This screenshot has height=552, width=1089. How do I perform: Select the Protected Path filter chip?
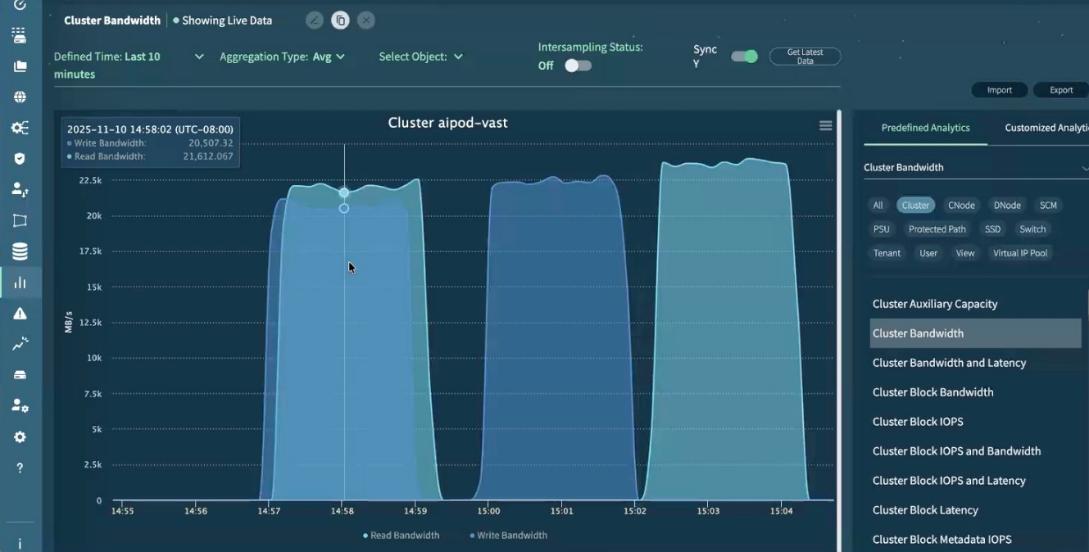click(x=937, y=229)
